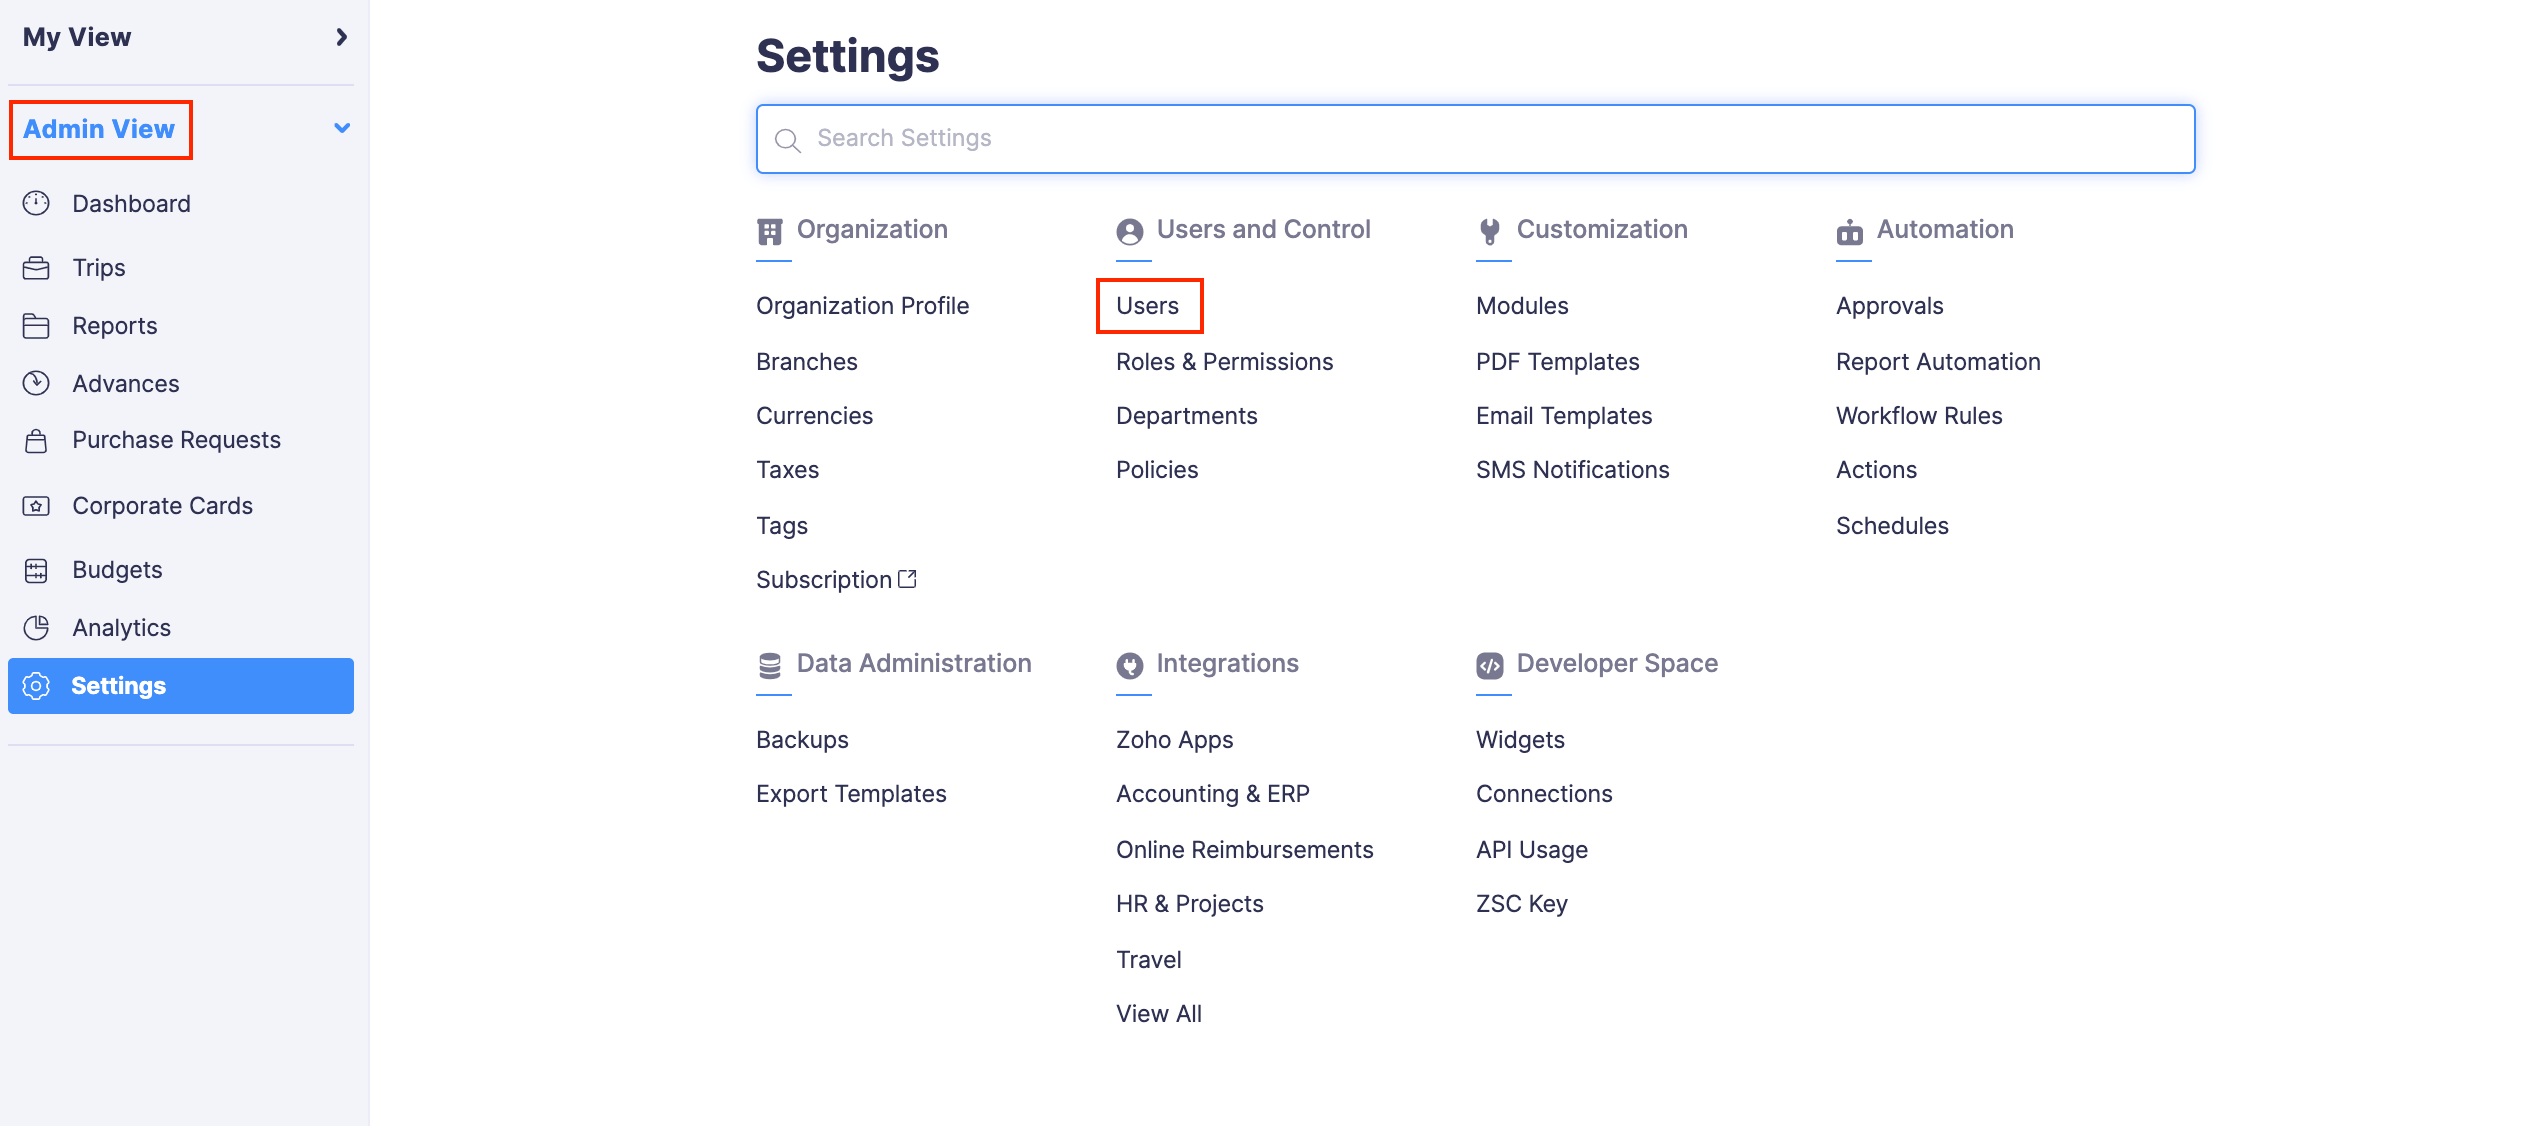2536x1126 pixels.
Task: Click the Trips briefcase icon
Action: pyautogui.click(x=36, y=268)
